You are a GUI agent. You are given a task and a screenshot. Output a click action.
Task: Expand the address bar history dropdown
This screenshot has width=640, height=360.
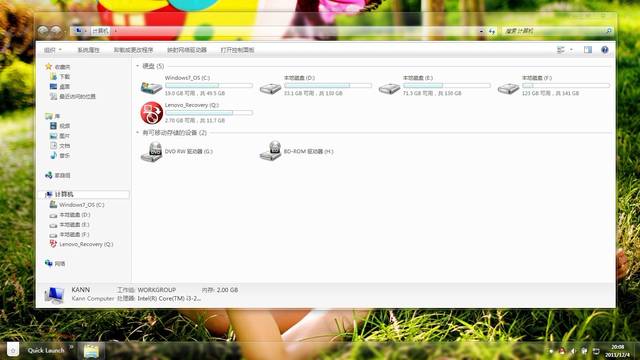(x=481, y=31)
